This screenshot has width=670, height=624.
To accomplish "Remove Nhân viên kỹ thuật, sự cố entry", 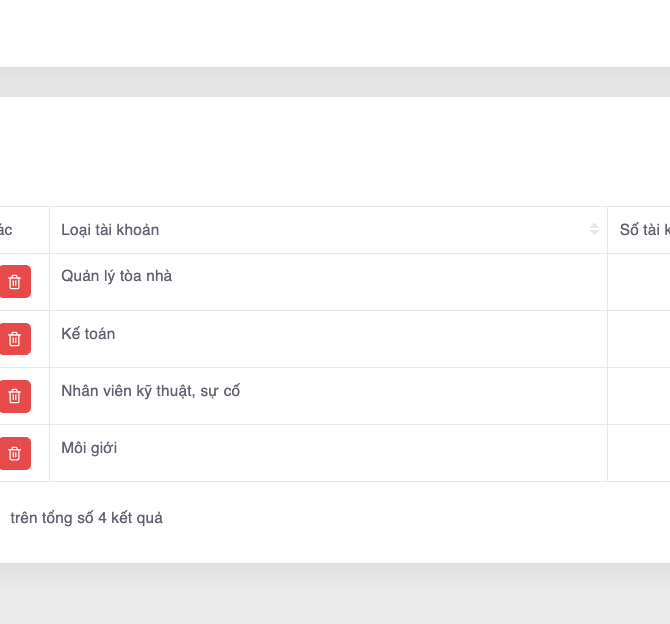I will point(14,396).
